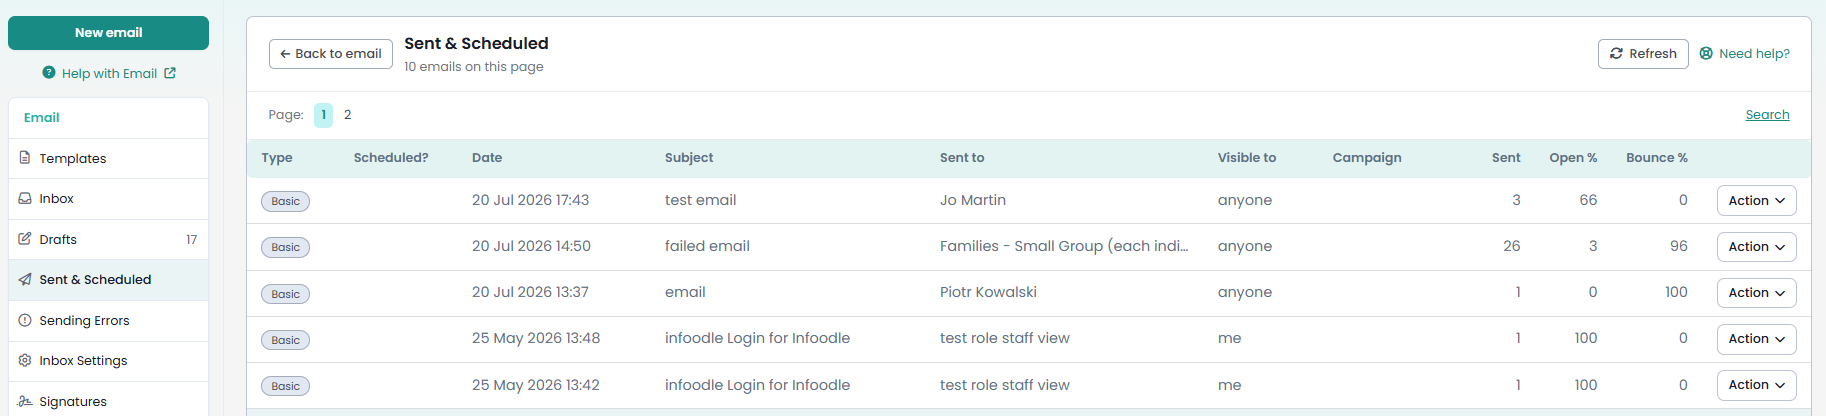
Task: Click the circular arrows icon in Refresh
Action: (x=1616, y=54)
